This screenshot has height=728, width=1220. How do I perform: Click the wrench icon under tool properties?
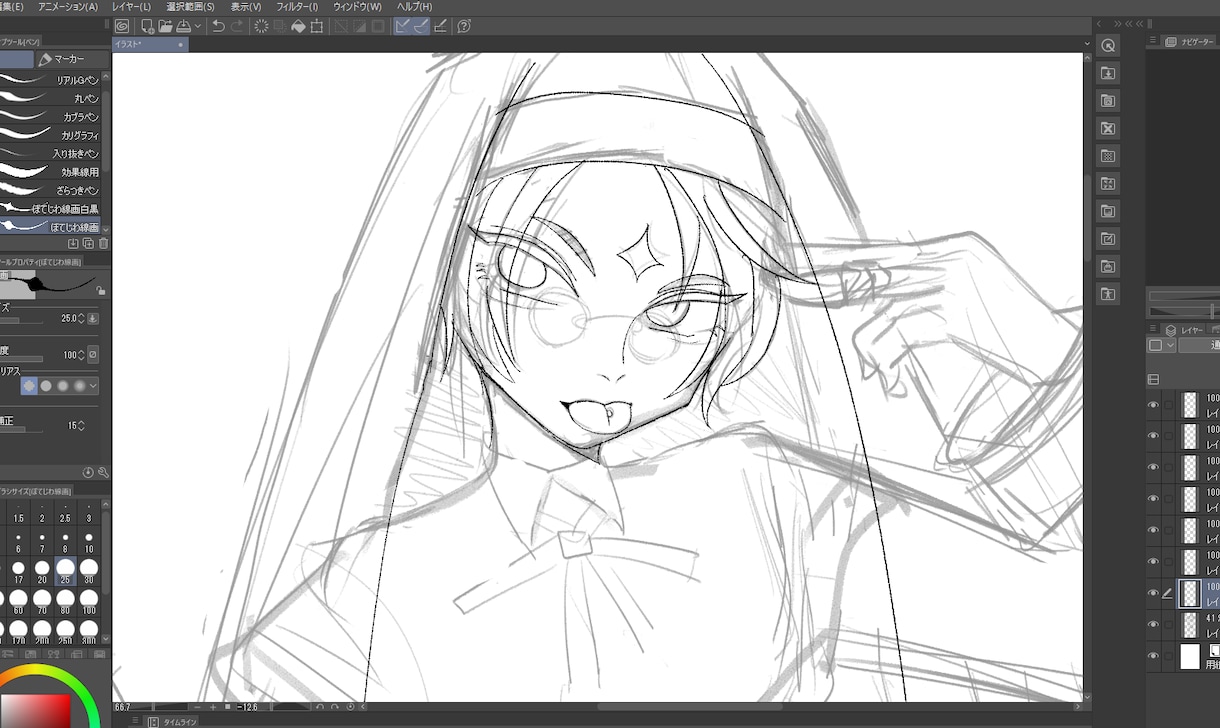pyautogui.click(x=103, y=472)
